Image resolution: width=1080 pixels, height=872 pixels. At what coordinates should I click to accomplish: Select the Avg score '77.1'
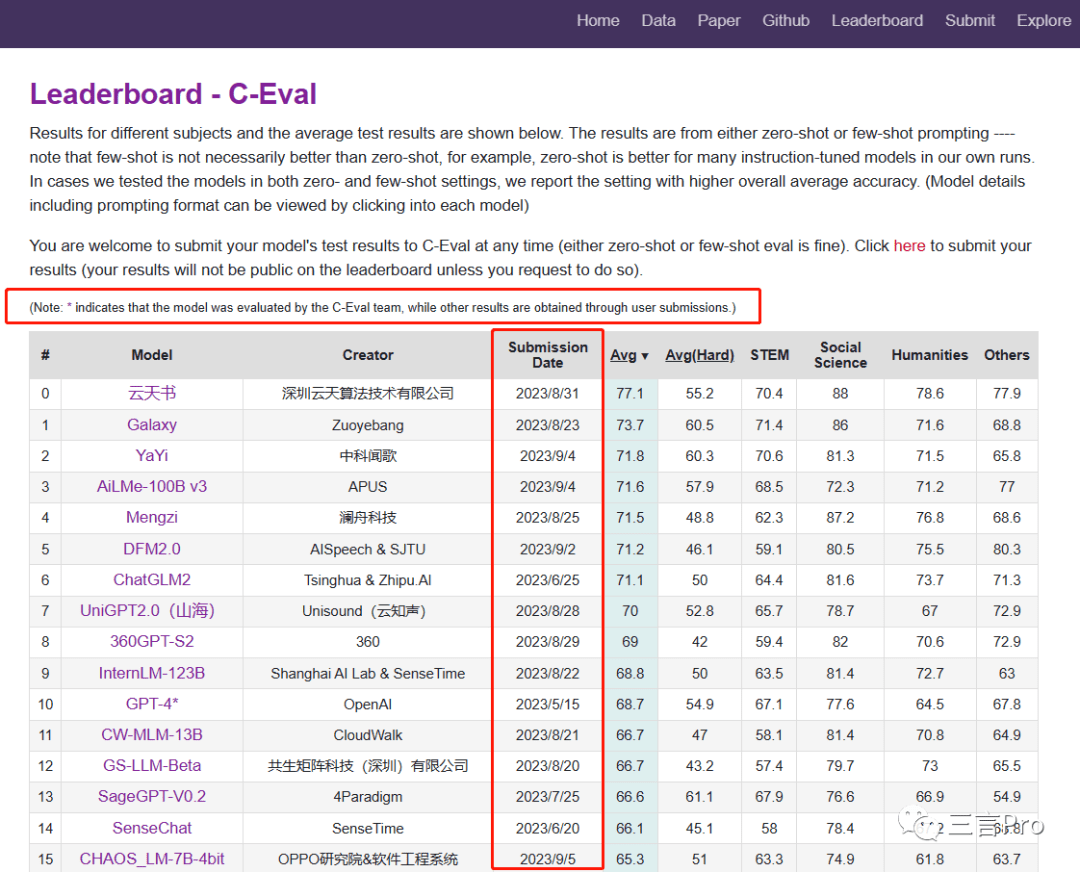pos(630,393)
